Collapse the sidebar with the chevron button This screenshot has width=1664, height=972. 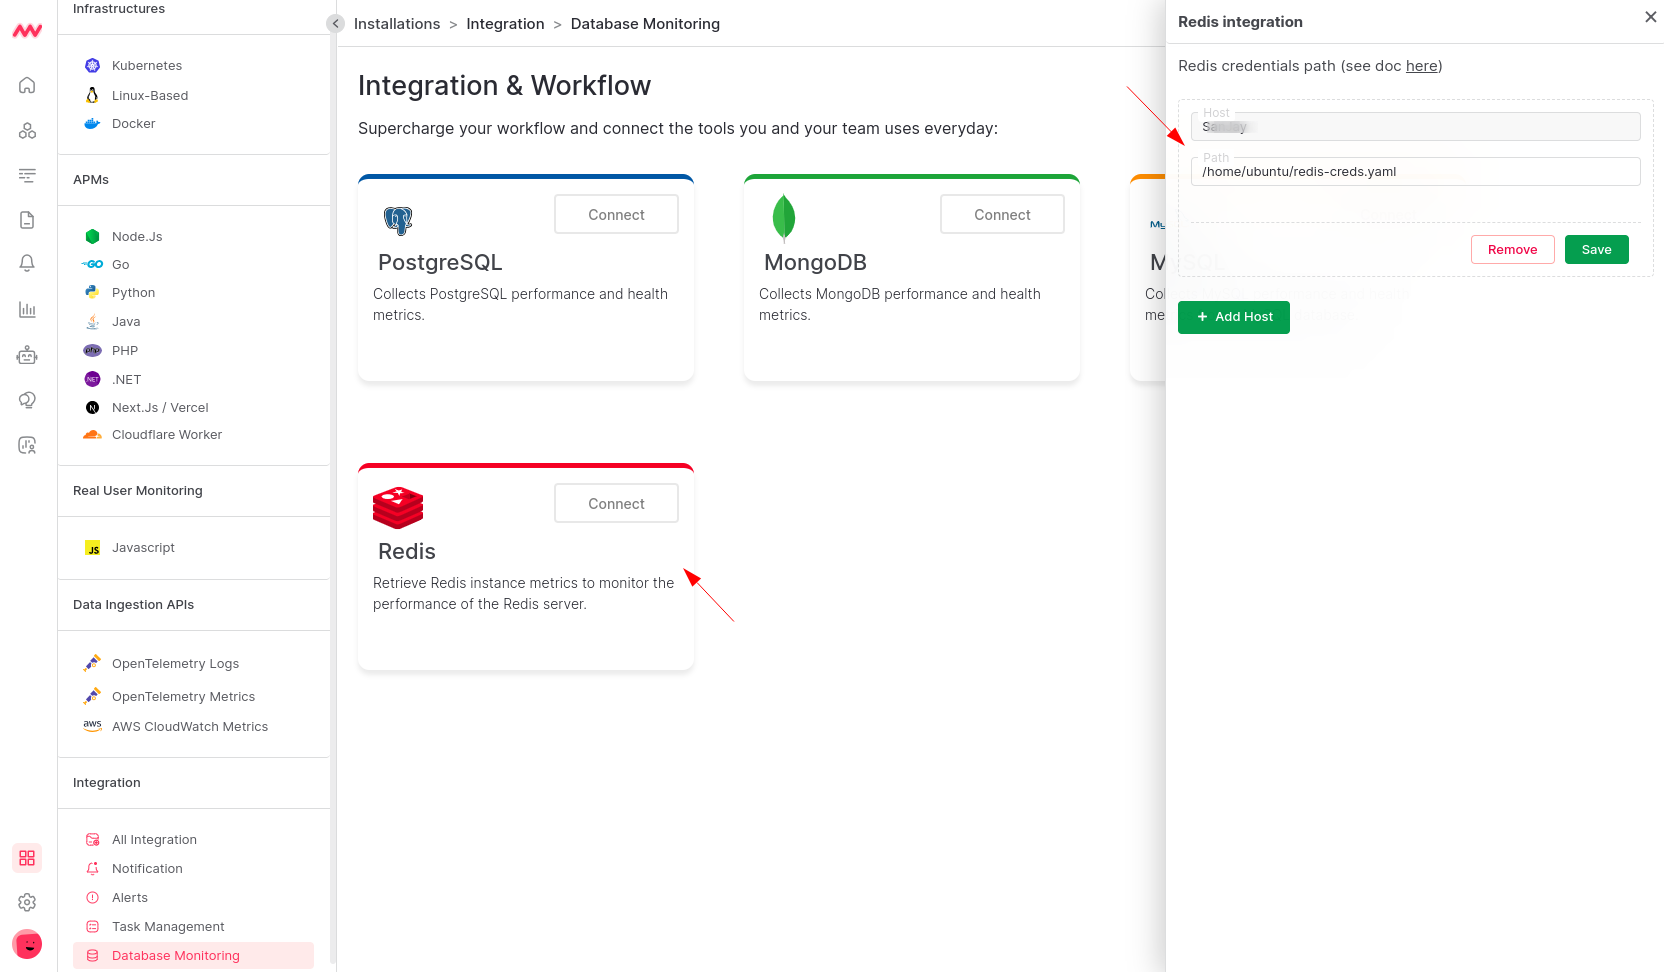point(336,23)
